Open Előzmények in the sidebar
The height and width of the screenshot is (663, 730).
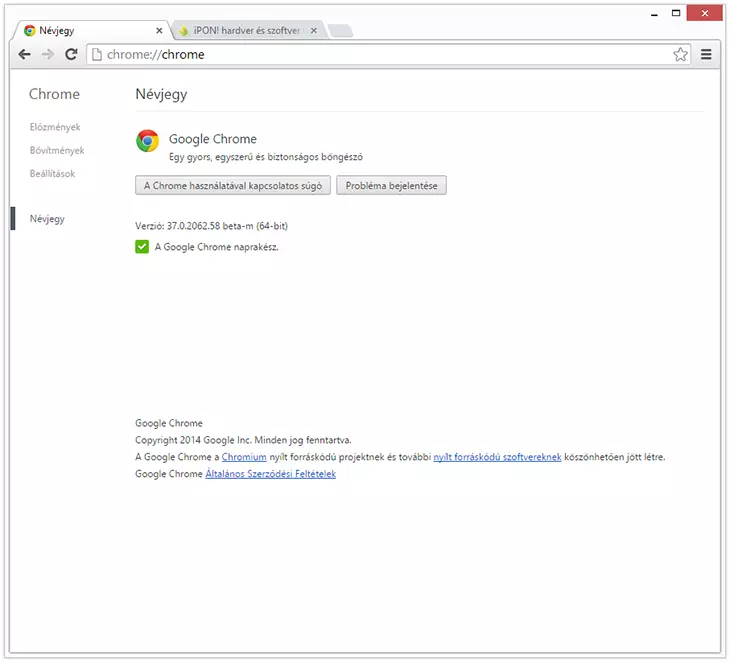coord(55,127)
